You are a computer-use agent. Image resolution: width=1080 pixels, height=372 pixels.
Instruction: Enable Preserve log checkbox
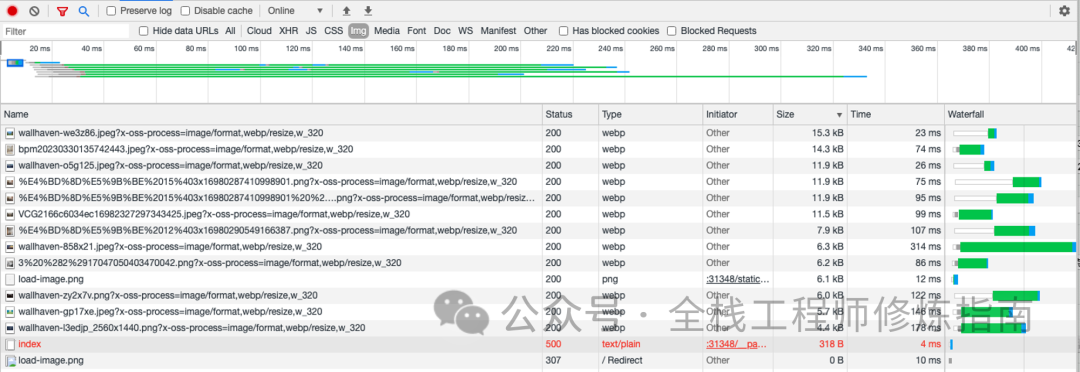tap(112, 11)
